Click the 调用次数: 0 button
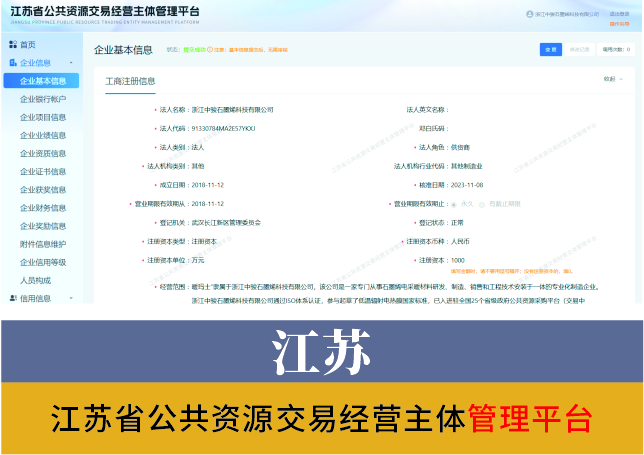 [616, 50]
